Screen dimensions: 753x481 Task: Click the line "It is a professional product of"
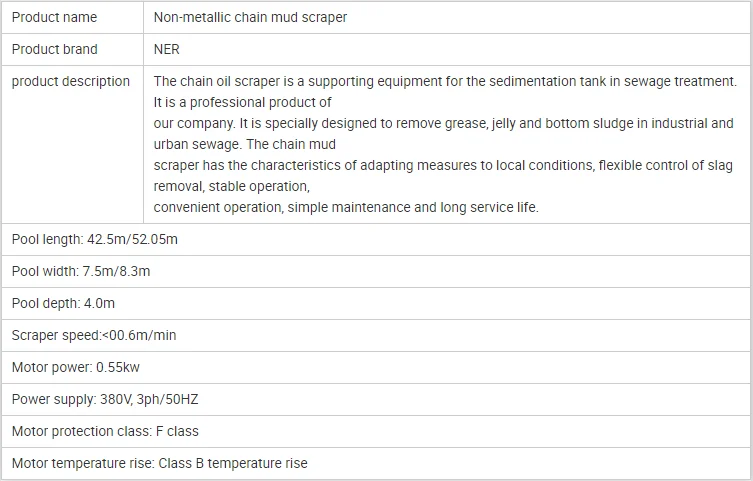[x=242, y=102]
